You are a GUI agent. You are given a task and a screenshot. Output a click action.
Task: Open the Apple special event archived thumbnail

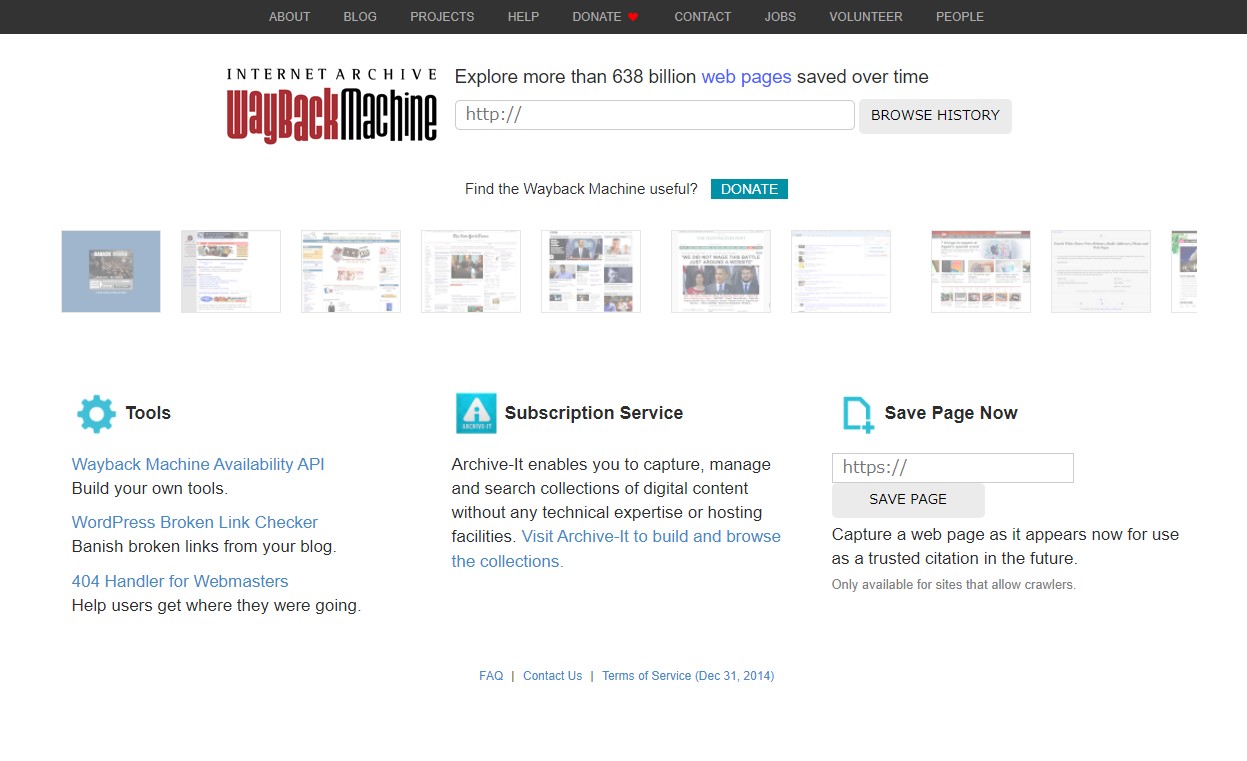click(981, 272)
